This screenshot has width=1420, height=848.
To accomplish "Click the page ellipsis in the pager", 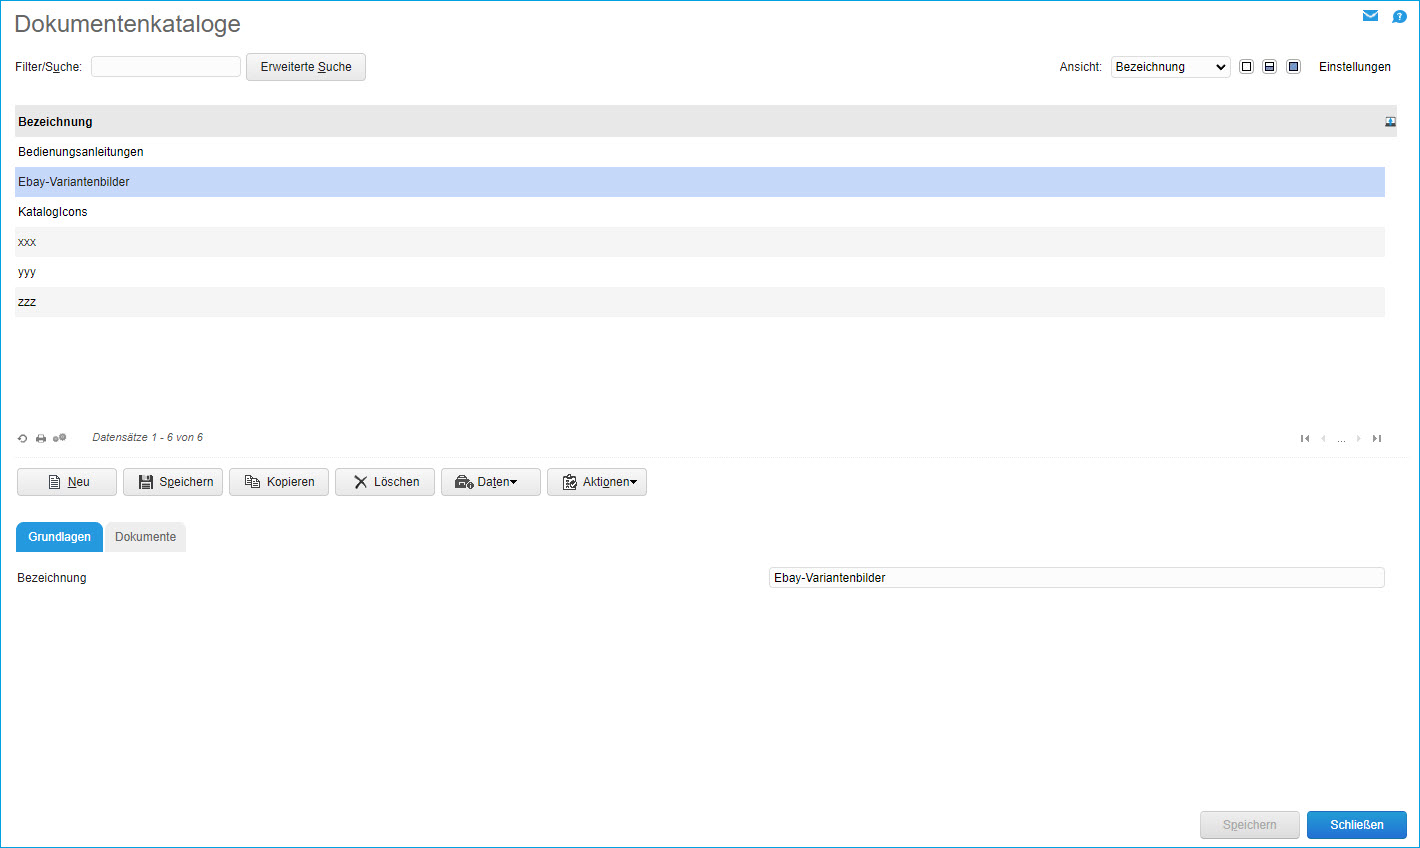I will pos(1341,439).
